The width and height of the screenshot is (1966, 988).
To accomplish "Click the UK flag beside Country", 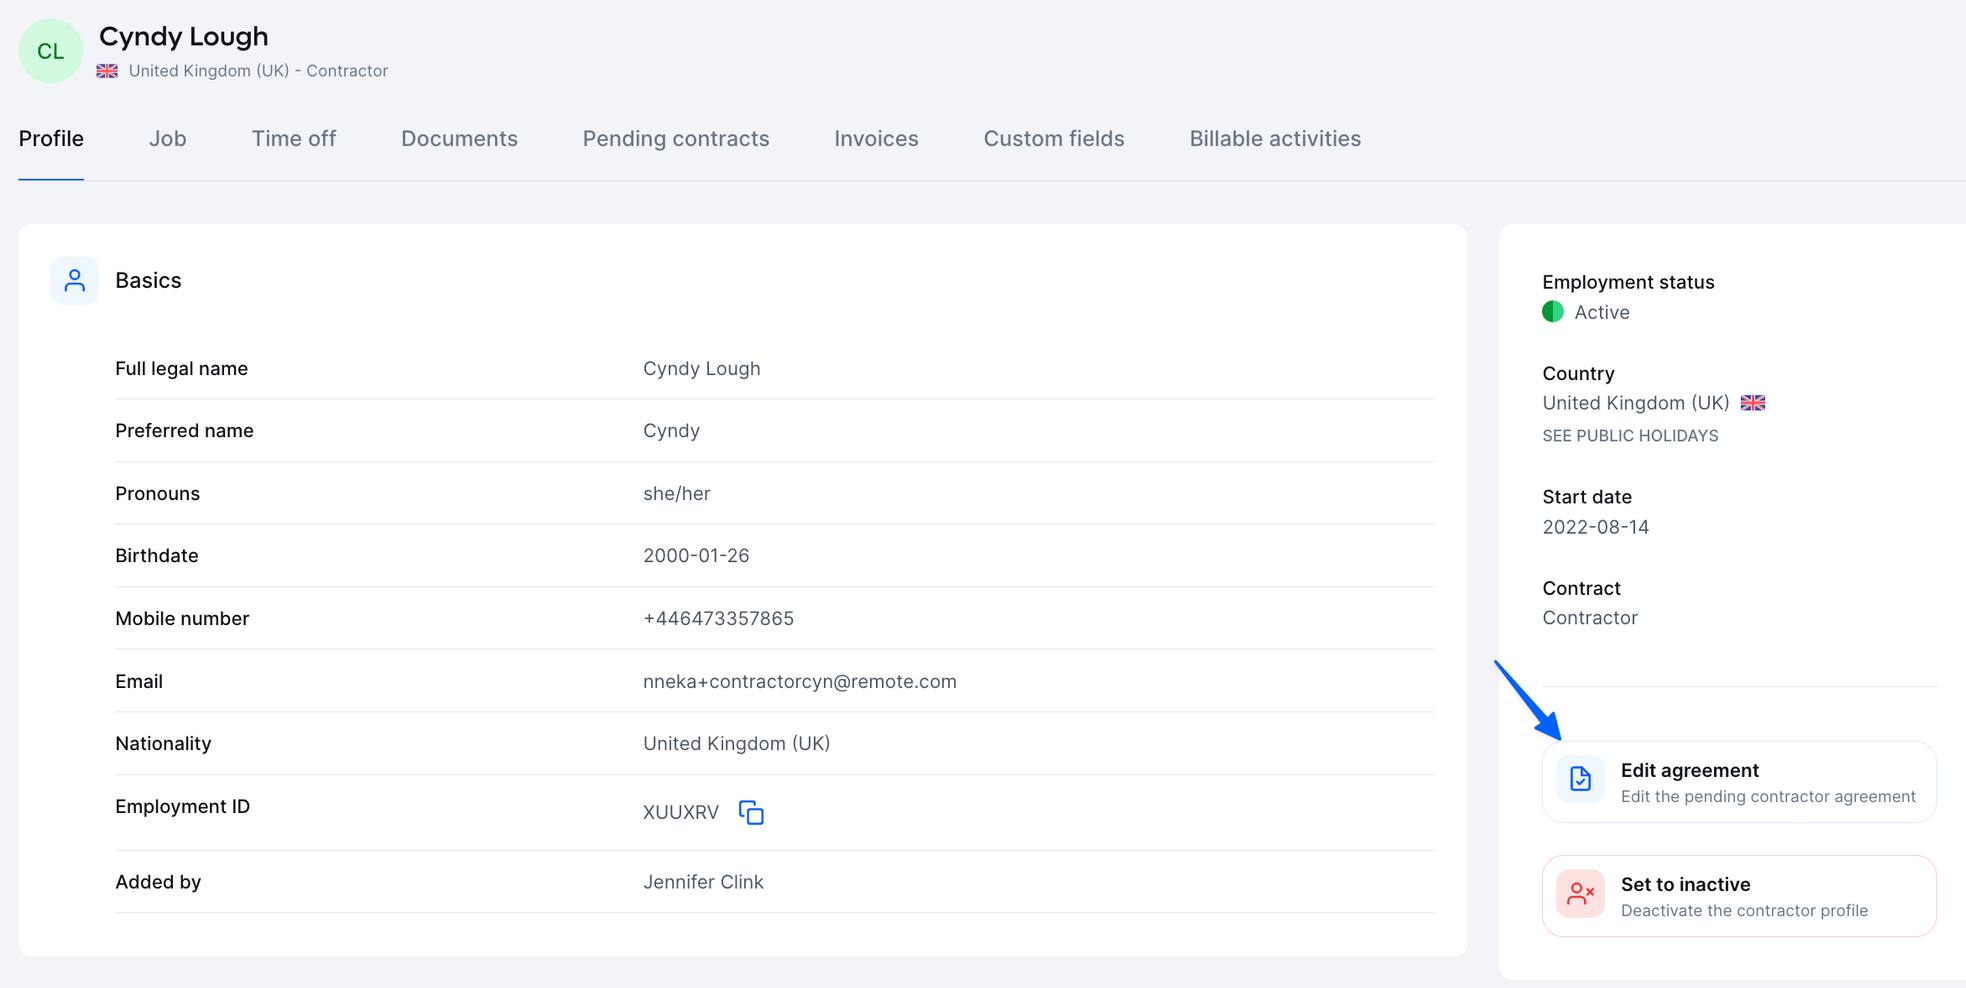I will [1753, 403].
